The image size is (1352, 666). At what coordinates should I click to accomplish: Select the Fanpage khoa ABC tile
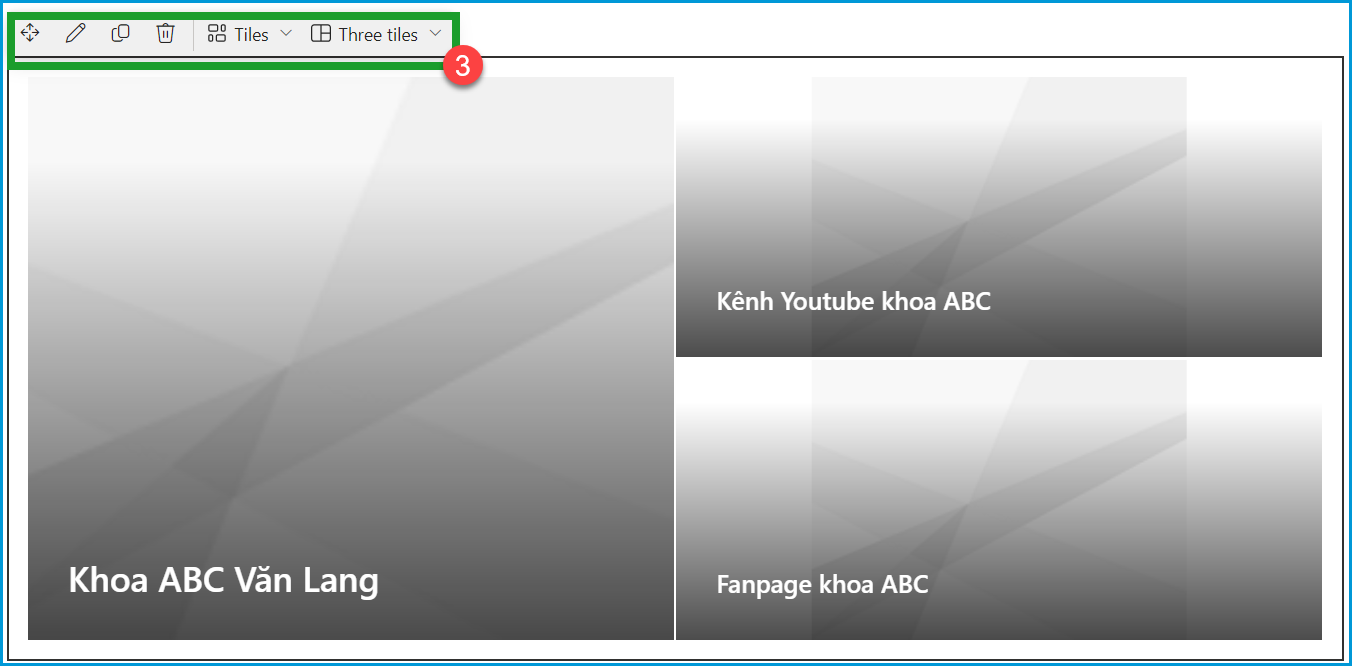tap(999, 500)
